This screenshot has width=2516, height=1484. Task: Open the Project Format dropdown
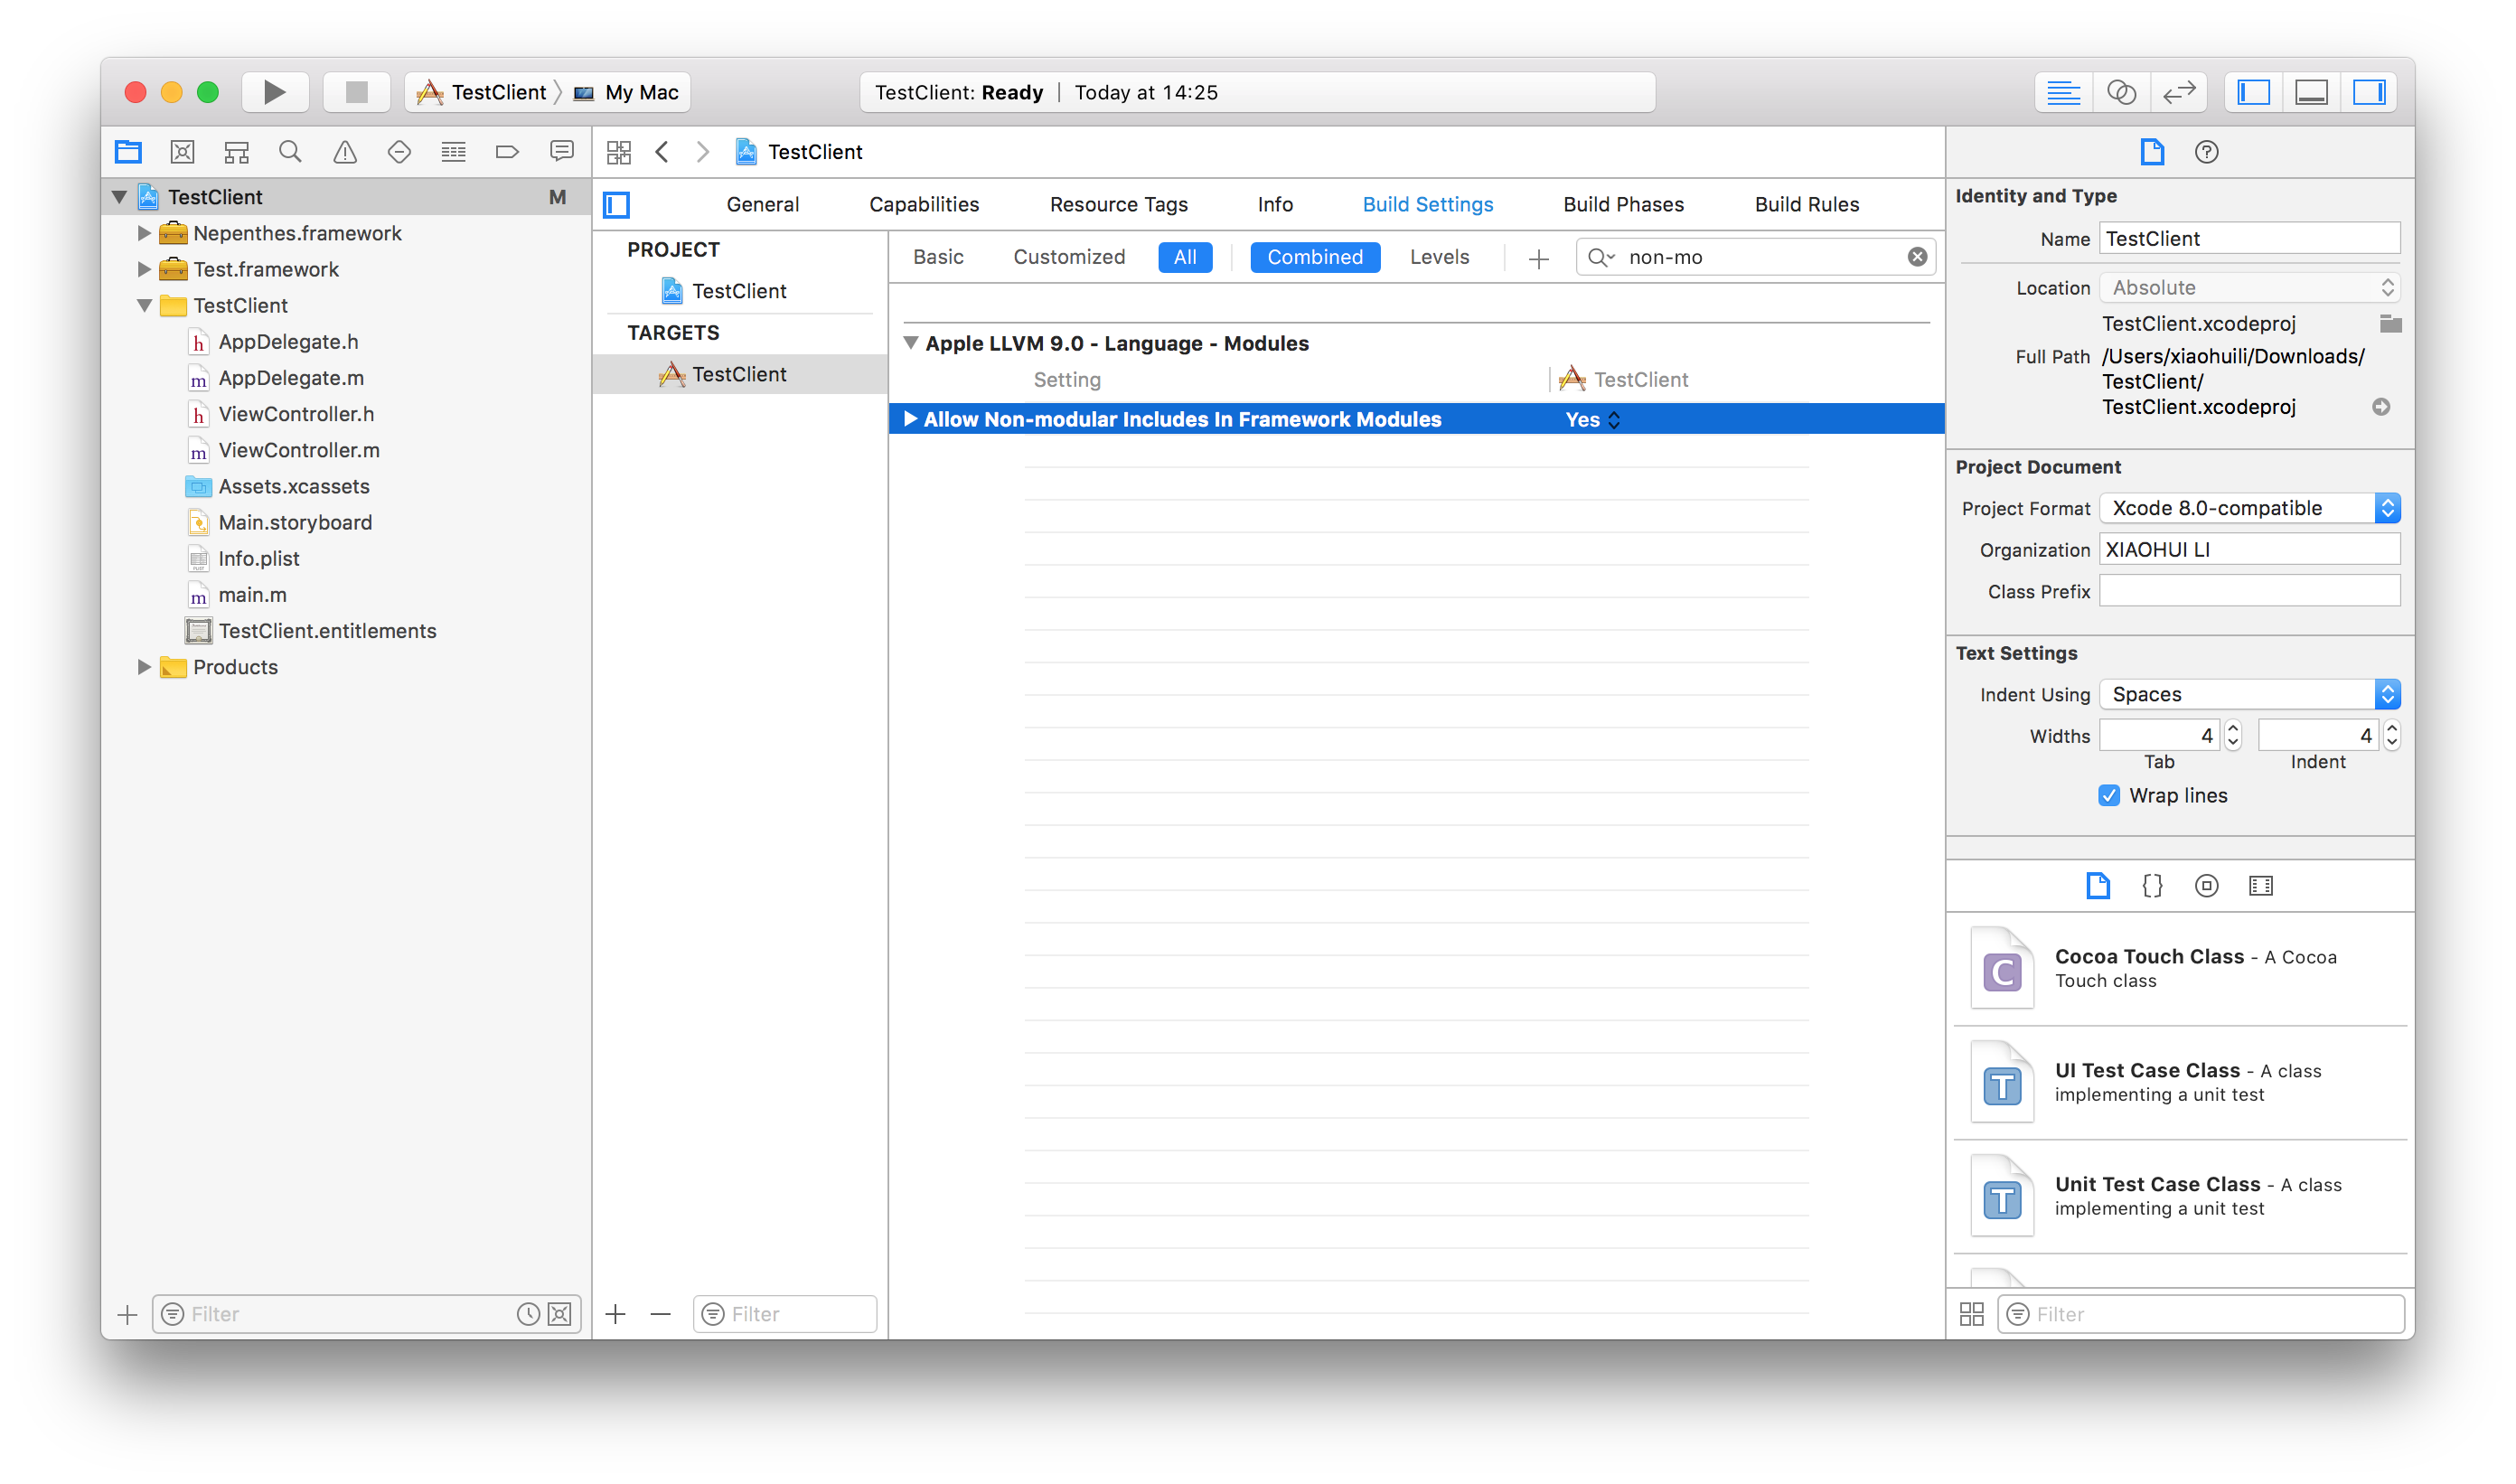coord(2249,508)
